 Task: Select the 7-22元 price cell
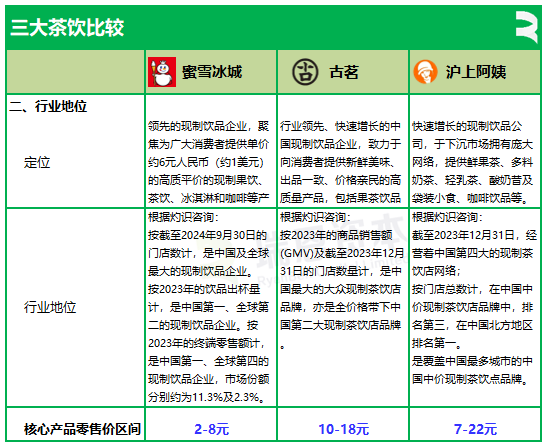[475, 429]
